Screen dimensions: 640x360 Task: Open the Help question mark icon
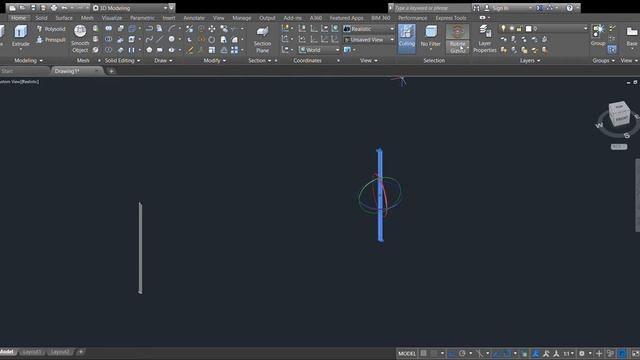click(x=569, y=8)
